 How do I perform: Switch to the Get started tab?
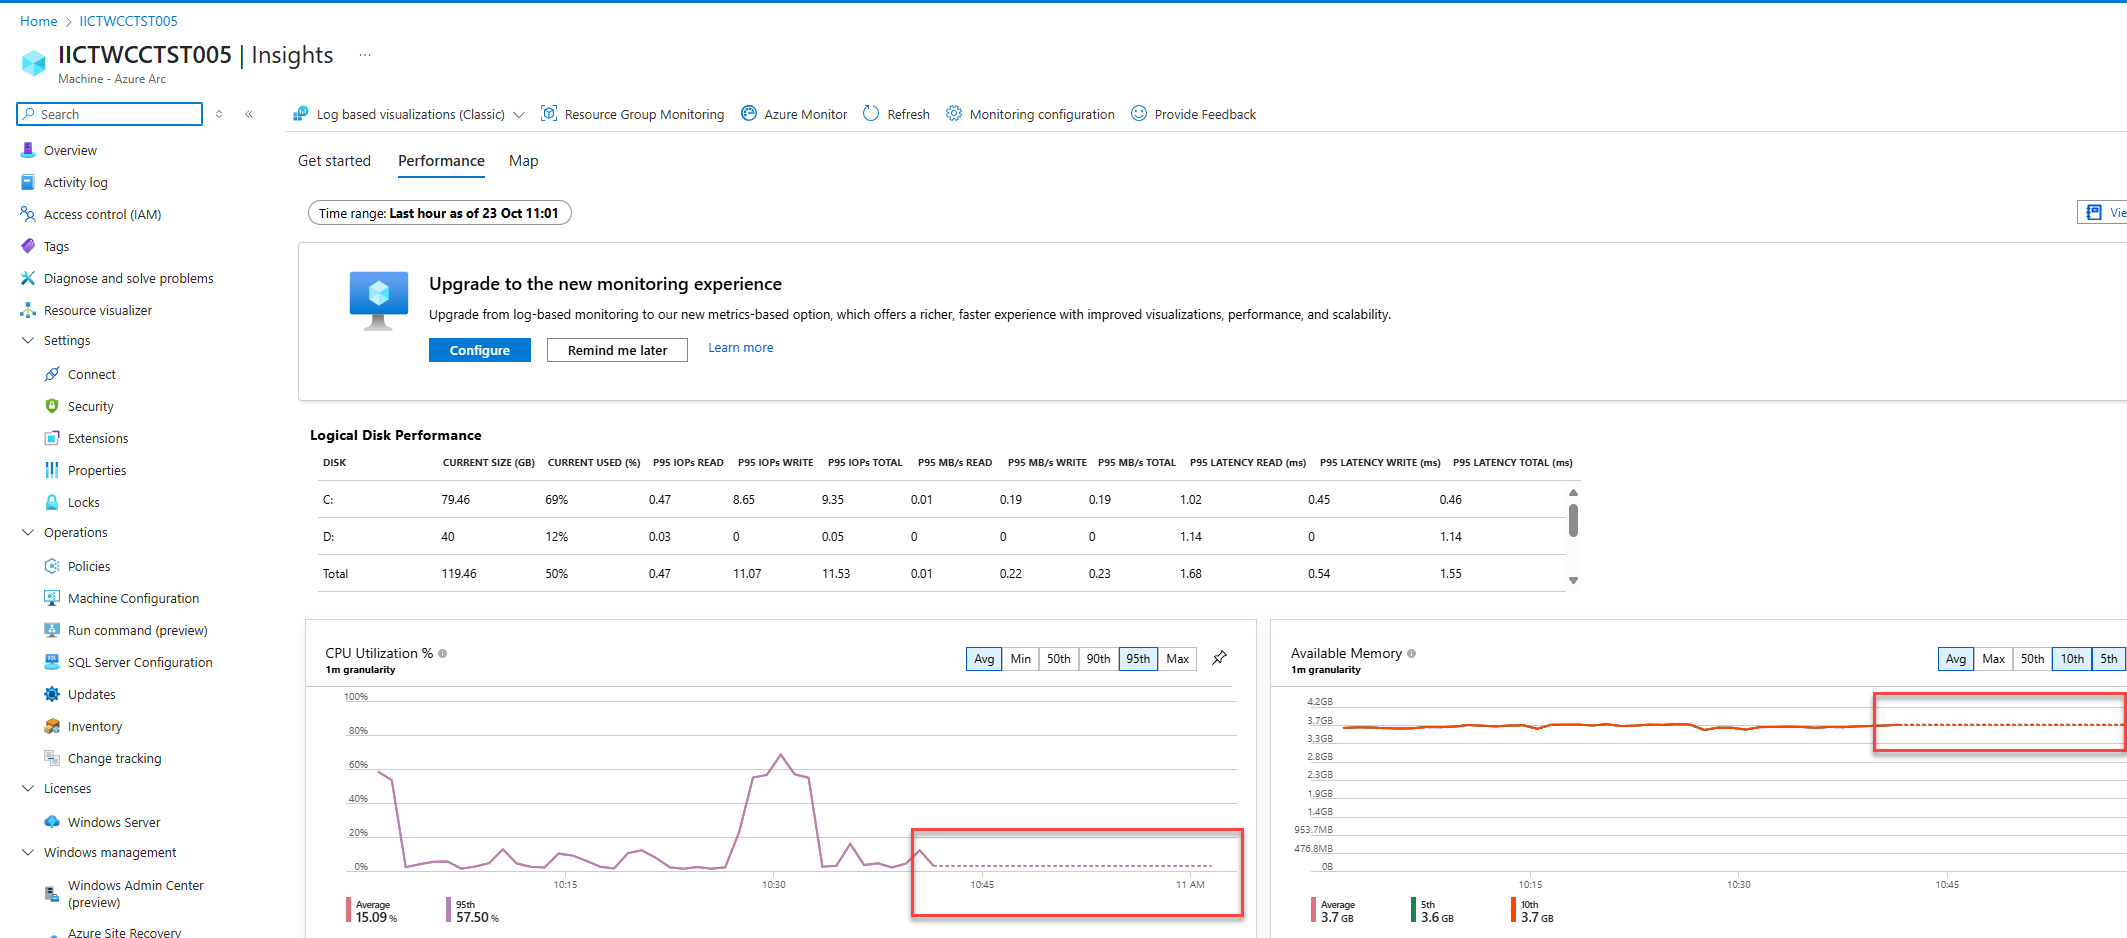[x=334, y=161]
